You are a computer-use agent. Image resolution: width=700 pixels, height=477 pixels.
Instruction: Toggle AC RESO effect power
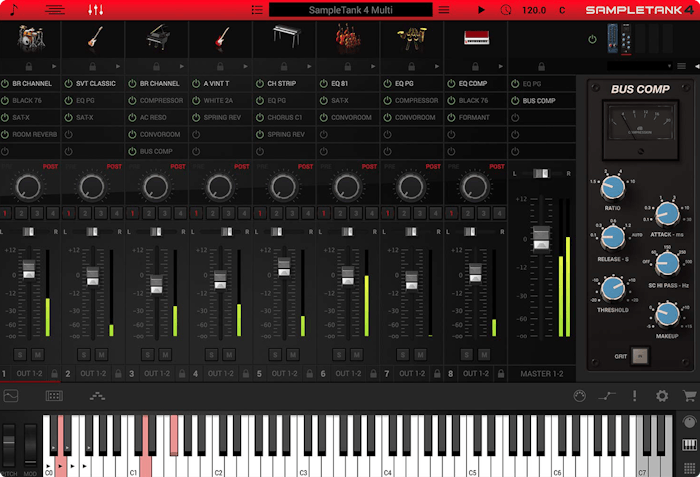click(x=132, y=117)
